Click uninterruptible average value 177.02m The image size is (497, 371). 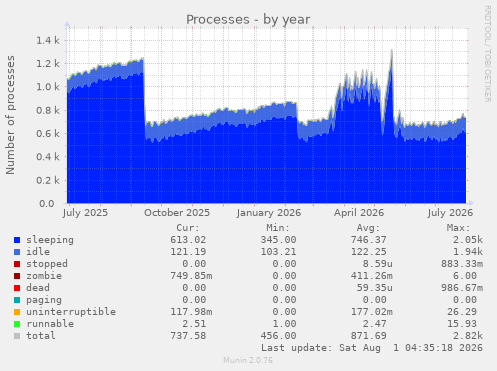pos(371,312)
